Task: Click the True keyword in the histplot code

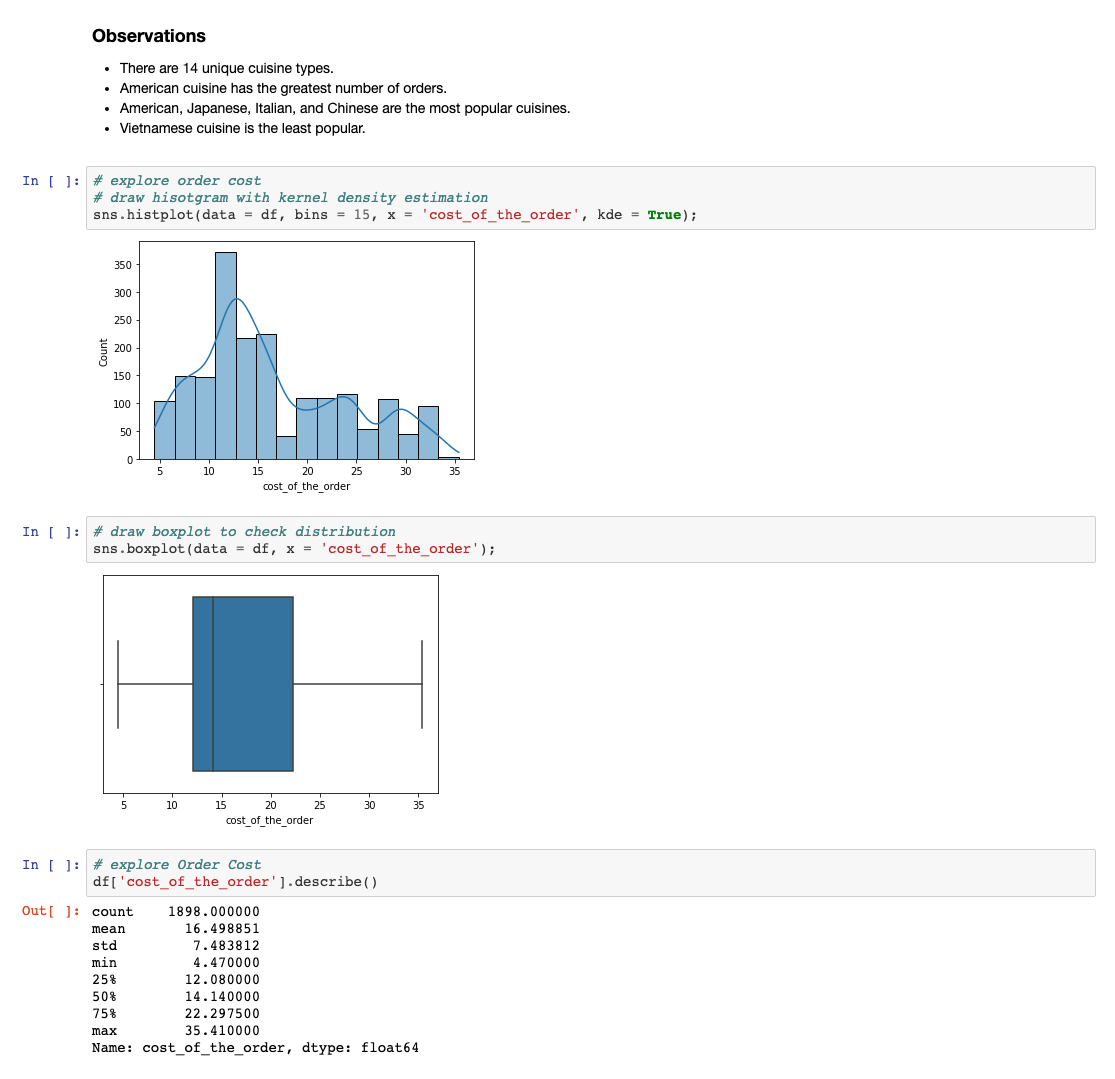Action: [x=666, y=214]
